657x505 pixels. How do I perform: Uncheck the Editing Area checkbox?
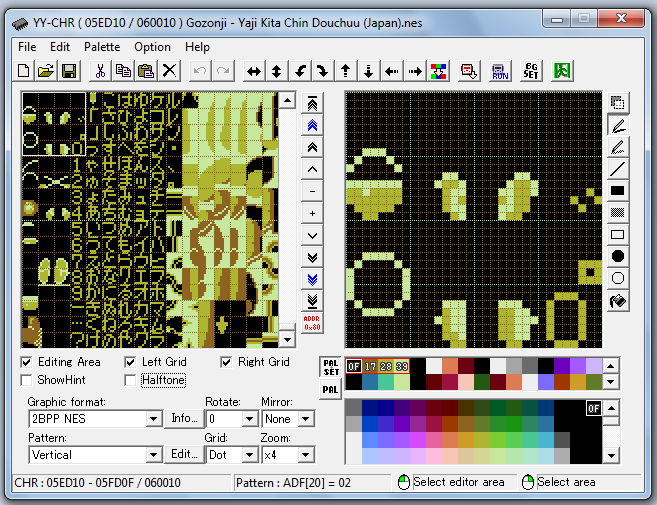point(26,362)
